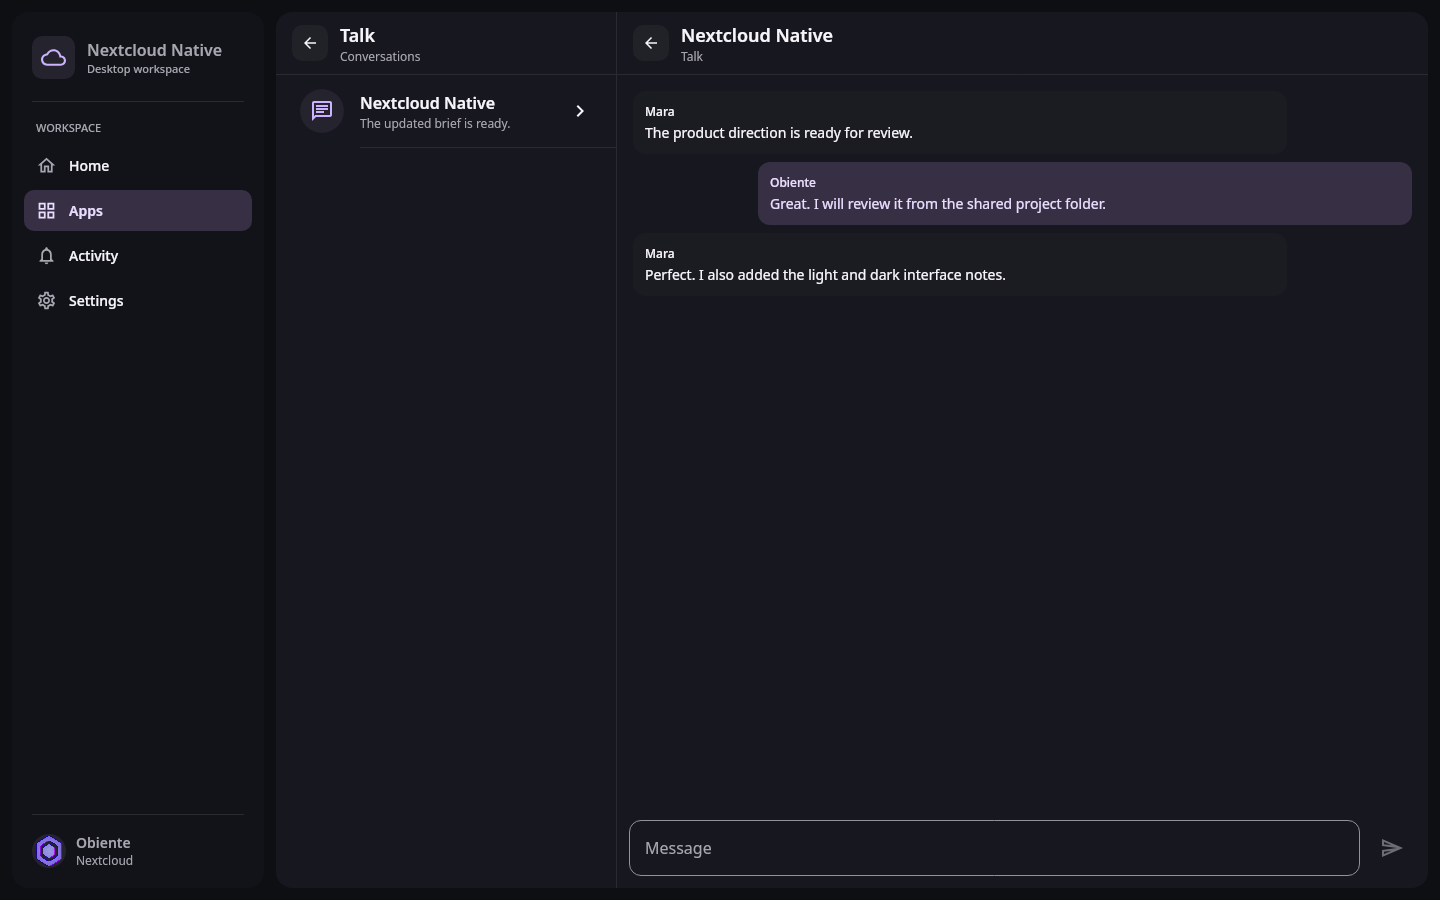Click the 'Nextcloud Native' chat header title
The width and height of the screenshot is (1440, 900).
[x=757, y=36]
